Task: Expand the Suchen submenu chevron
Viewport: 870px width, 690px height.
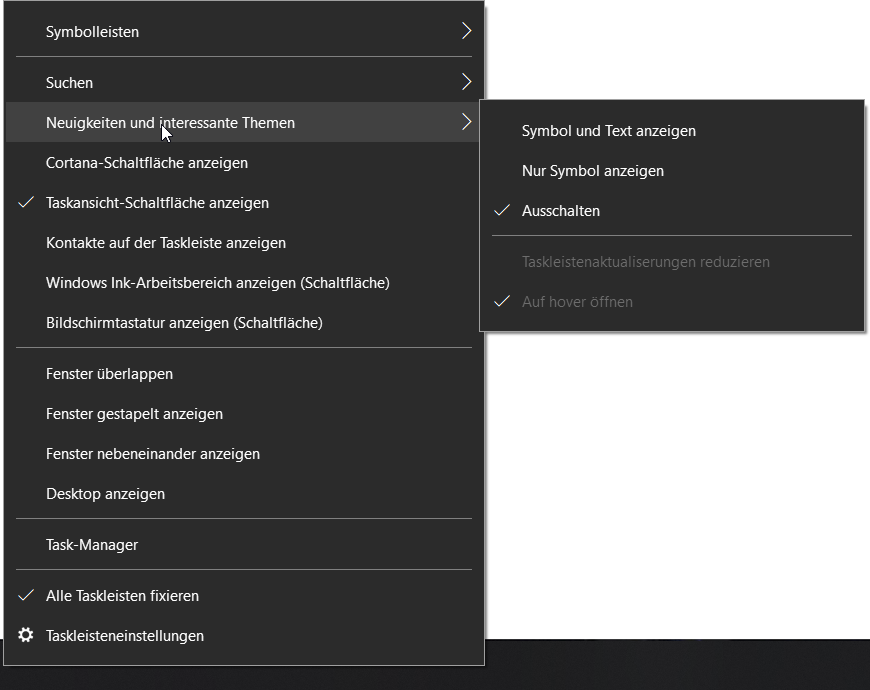Action: 466,82
